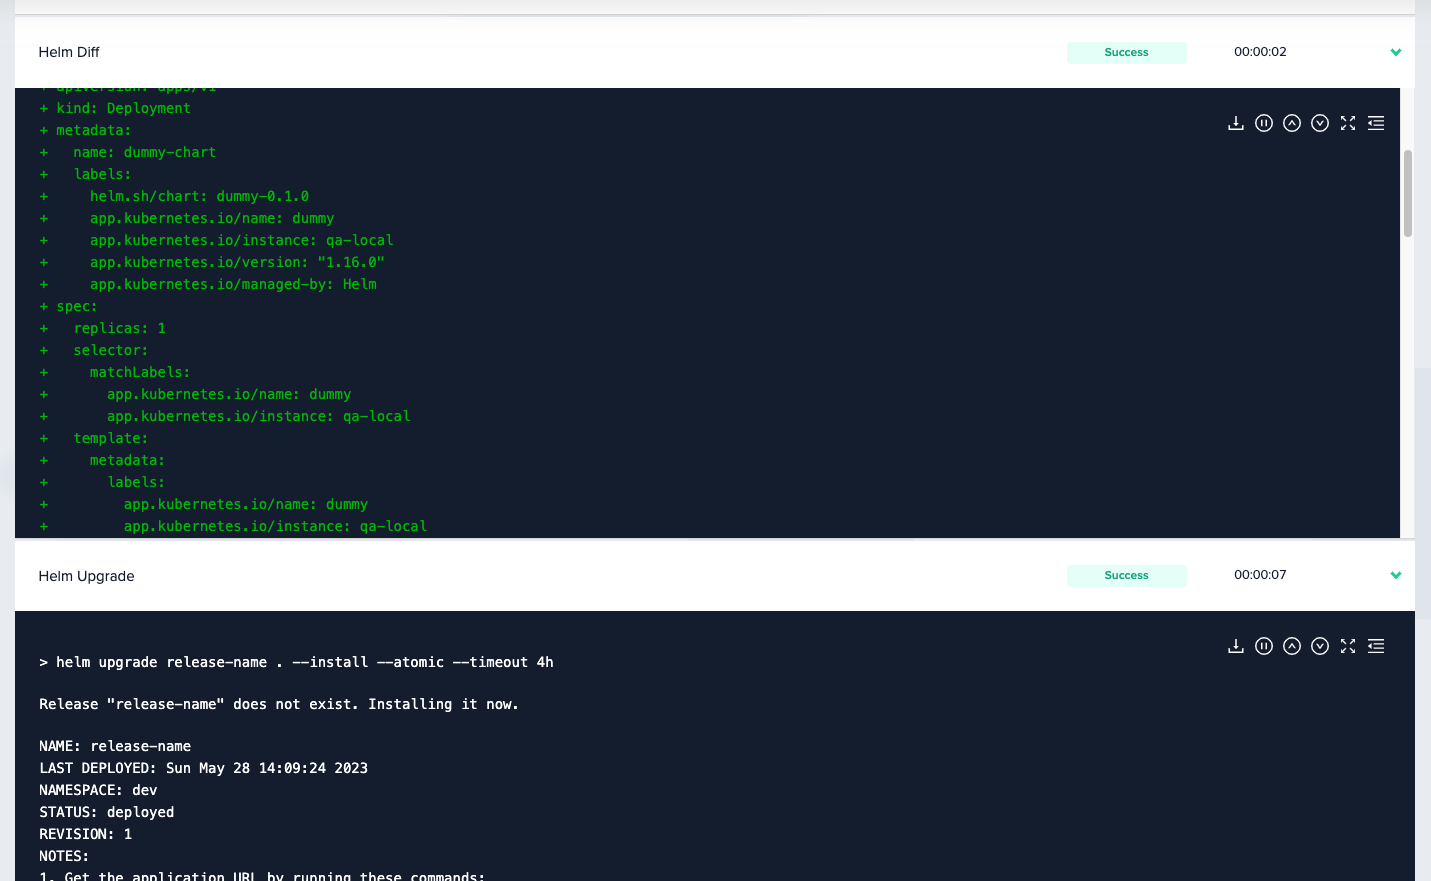The height and width of the screenshot is (881, 1431).
Task: Click the 'Installing it now' message line
Action: pyautogui.click(x=279, y=704)
